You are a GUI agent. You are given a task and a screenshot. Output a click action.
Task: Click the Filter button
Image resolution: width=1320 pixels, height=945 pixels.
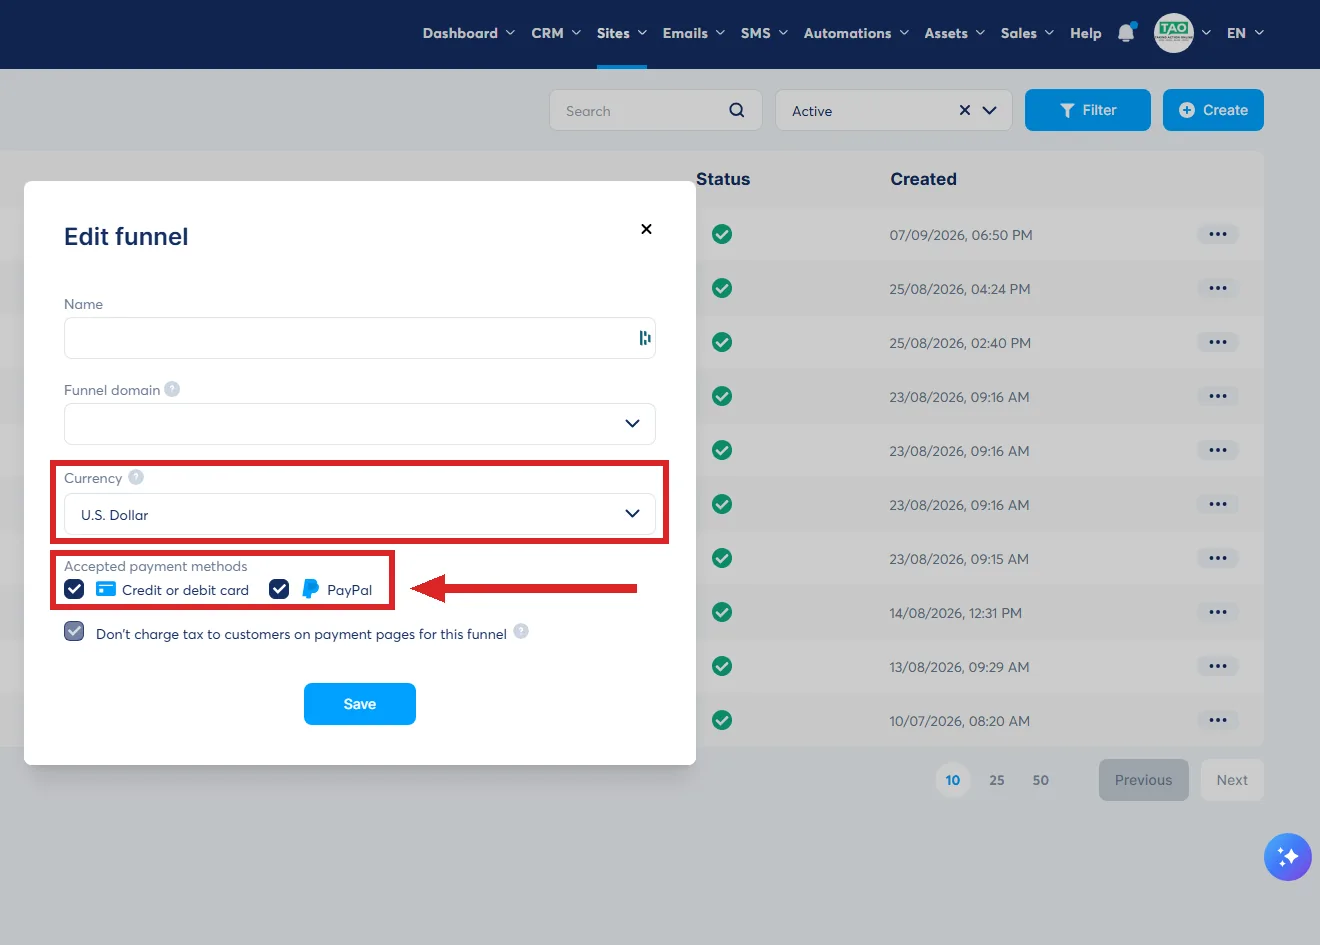tap(1088, 110)
